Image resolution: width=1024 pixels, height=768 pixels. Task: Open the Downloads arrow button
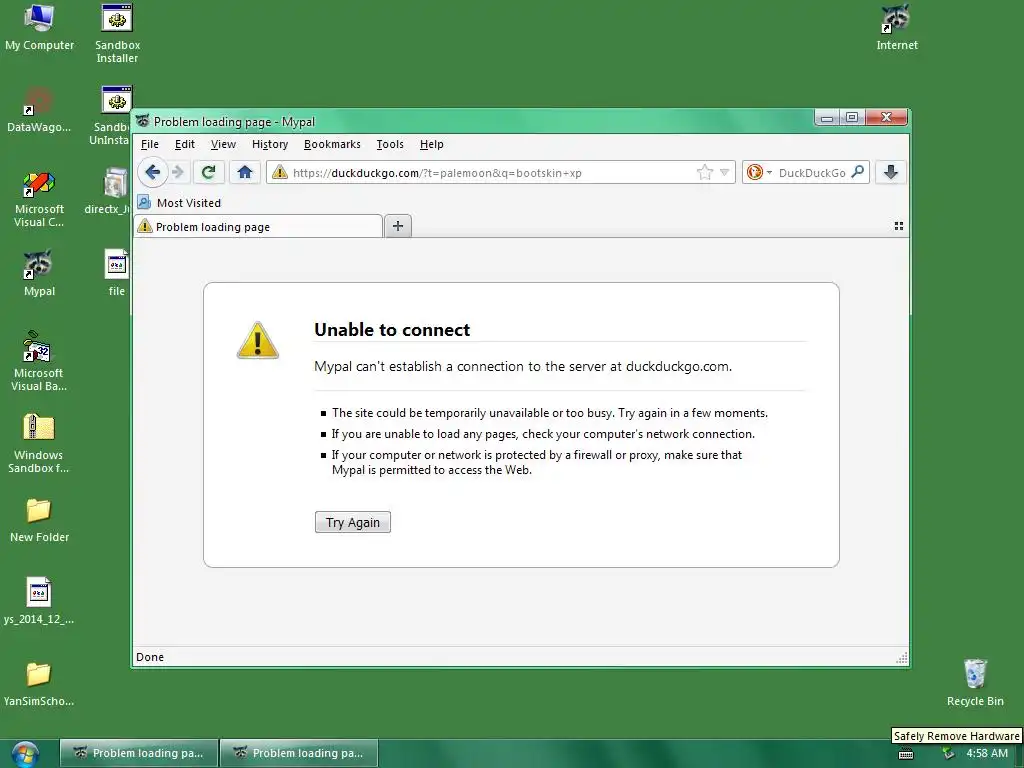point(891,172)
